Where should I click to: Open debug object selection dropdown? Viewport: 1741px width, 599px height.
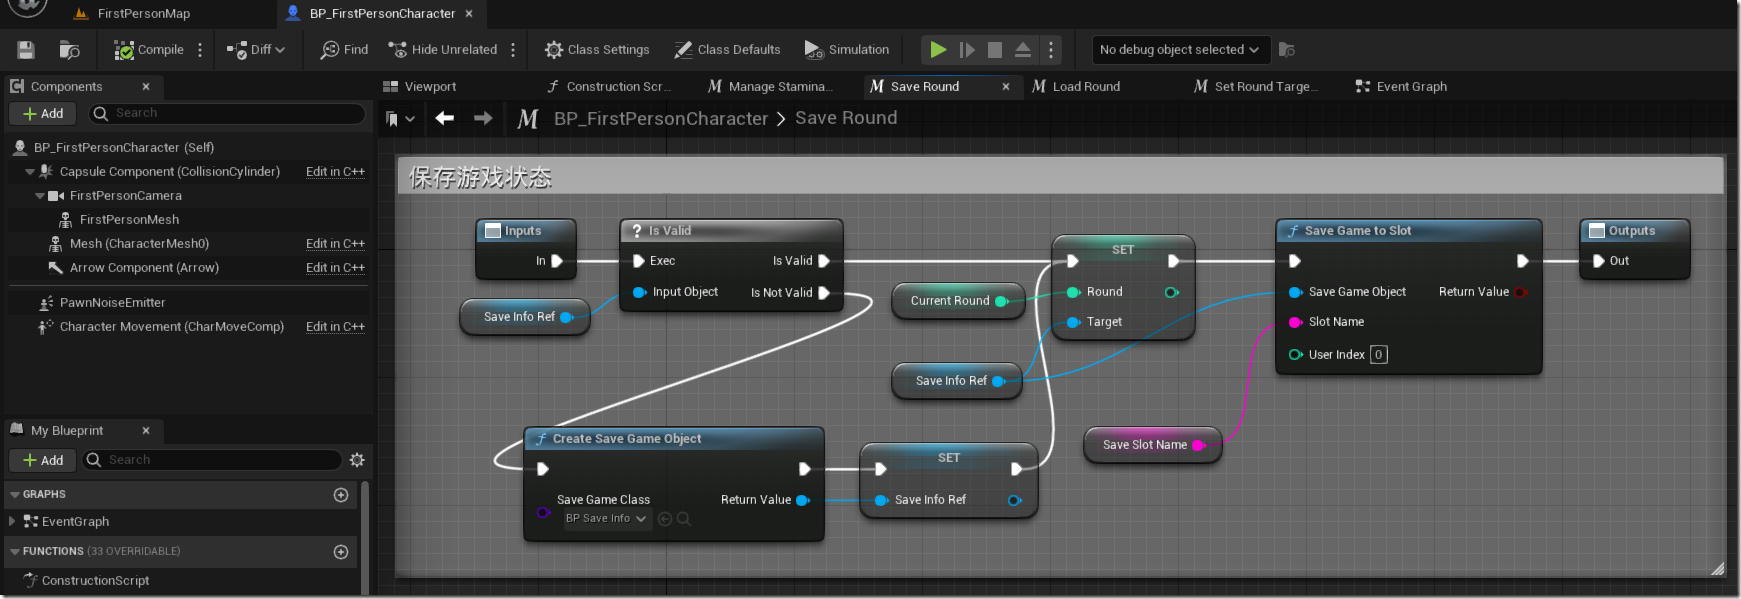pyautogui.click(x=1181, y=49)
